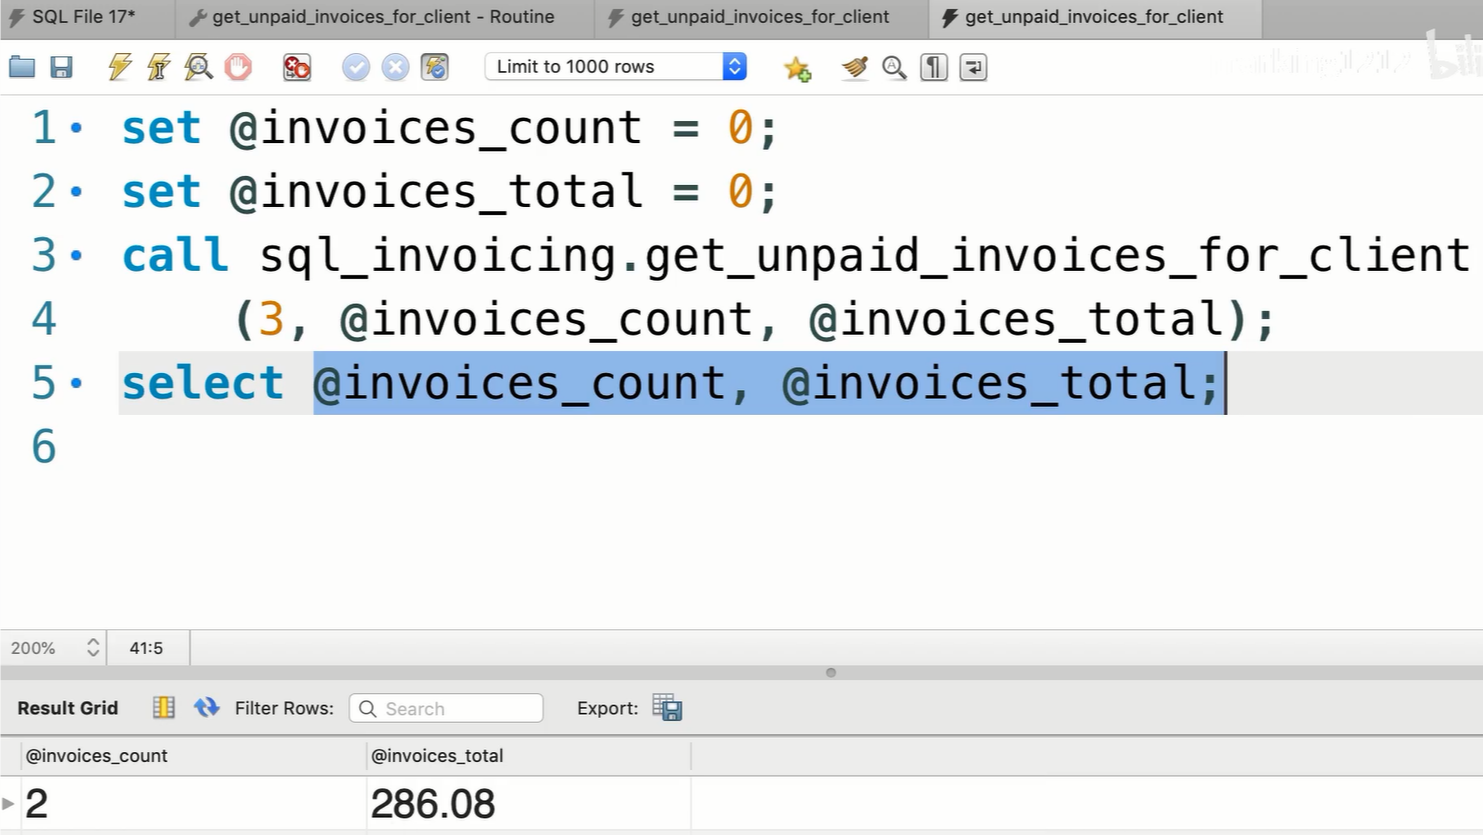Click the splitter handle dot above results
Screen dimensions: 1483x835
[x=830, y=672]
